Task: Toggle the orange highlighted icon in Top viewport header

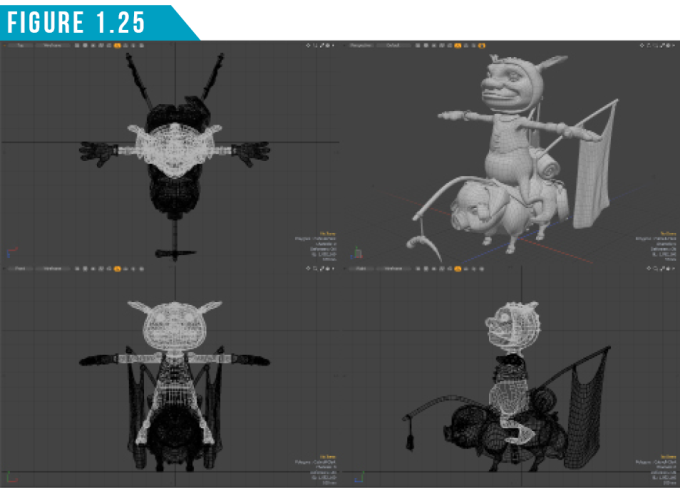Action: click(118, 46)
